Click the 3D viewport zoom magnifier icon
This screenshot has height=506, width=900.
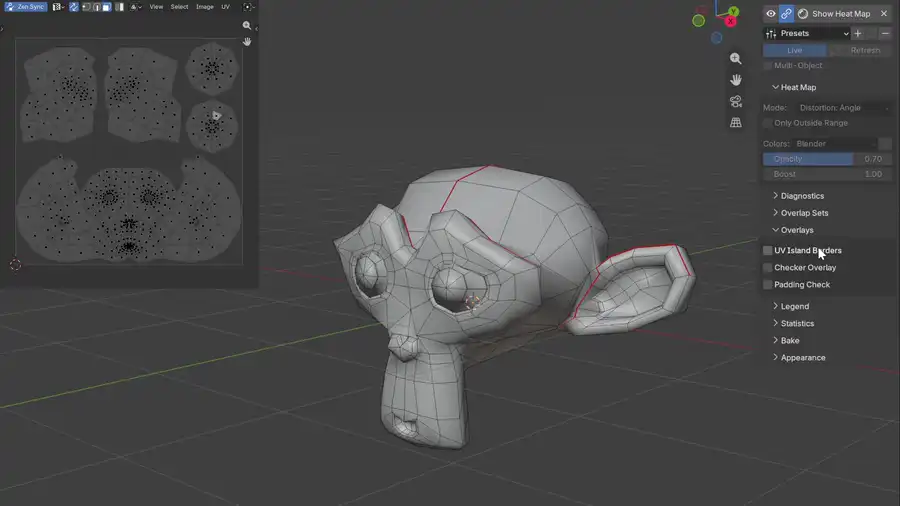735,59
